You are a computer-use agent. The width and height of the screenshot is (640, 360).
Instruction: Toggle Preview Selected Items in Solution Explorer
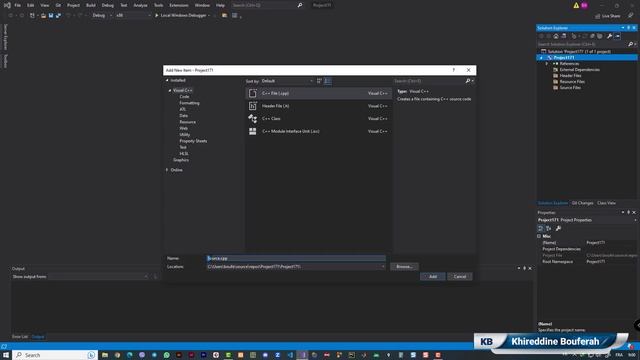[617, 36]
